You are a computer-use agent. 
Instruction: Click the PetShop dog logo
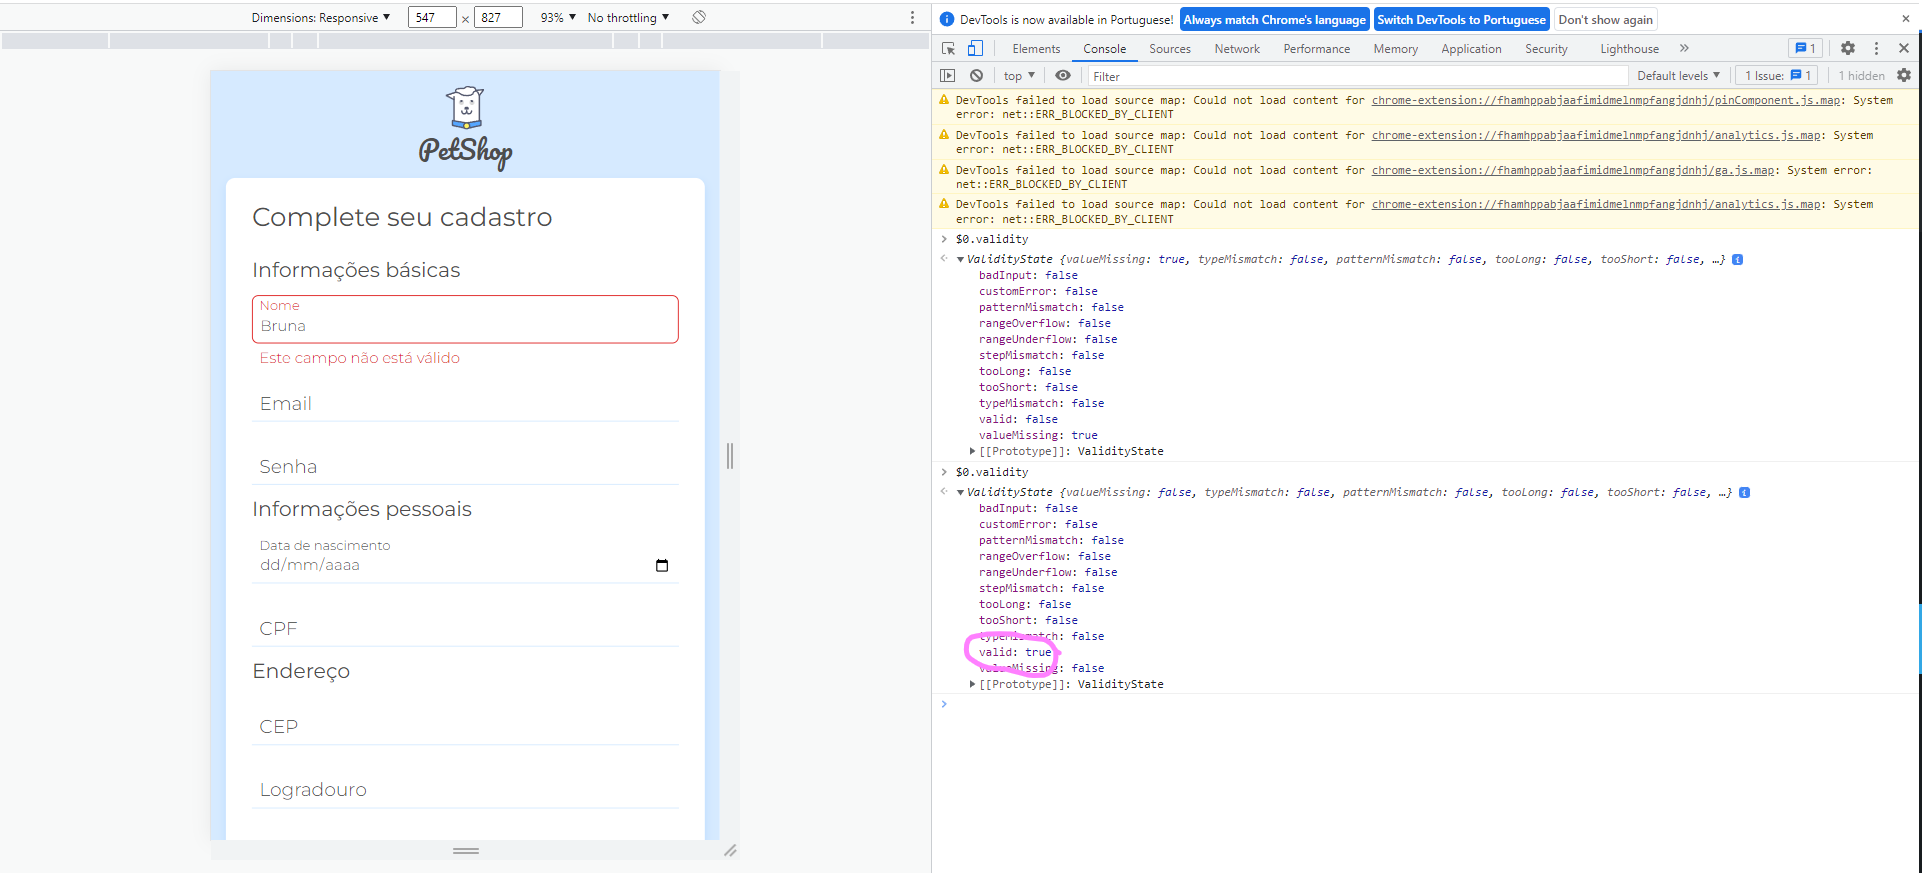point(465,108)
